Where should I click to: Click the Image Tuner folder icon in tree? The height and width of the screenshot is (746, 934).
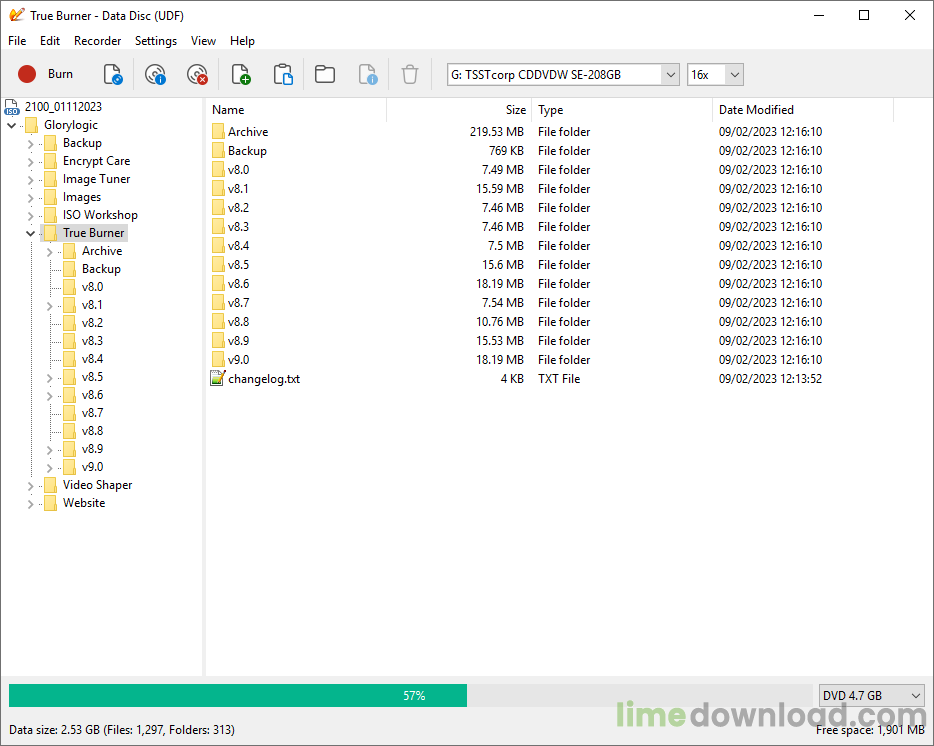point(51,179)
